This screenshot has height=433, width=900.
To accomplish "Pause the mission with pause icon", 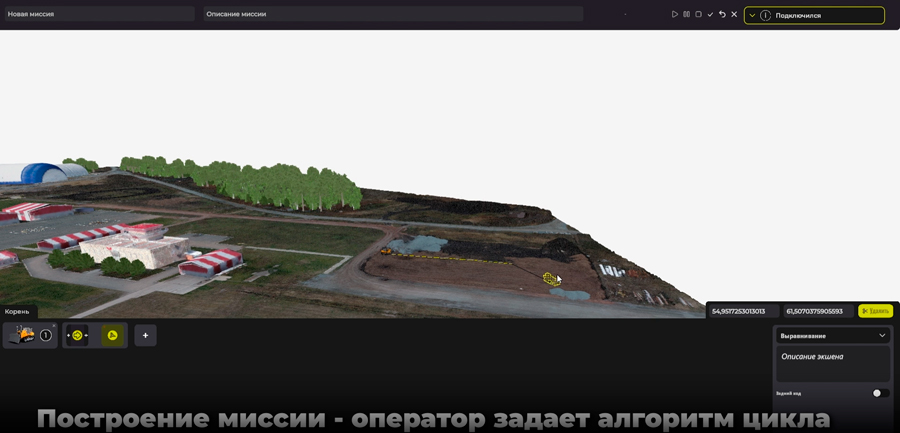I will 686,15.
